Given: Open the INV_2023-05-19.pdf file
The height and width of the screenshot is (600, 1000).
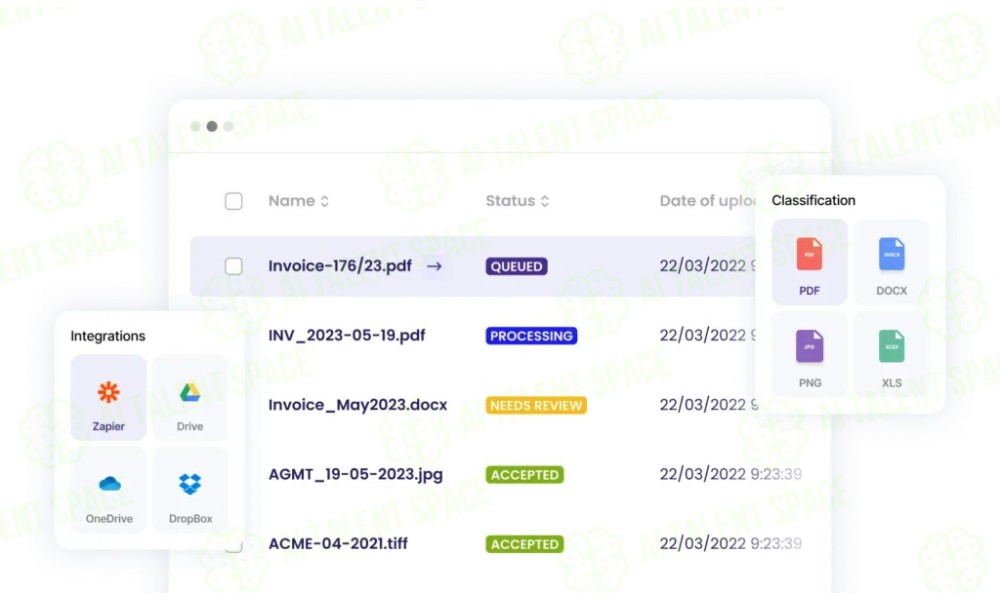Looking at the screenshot, I should [346, 336].
